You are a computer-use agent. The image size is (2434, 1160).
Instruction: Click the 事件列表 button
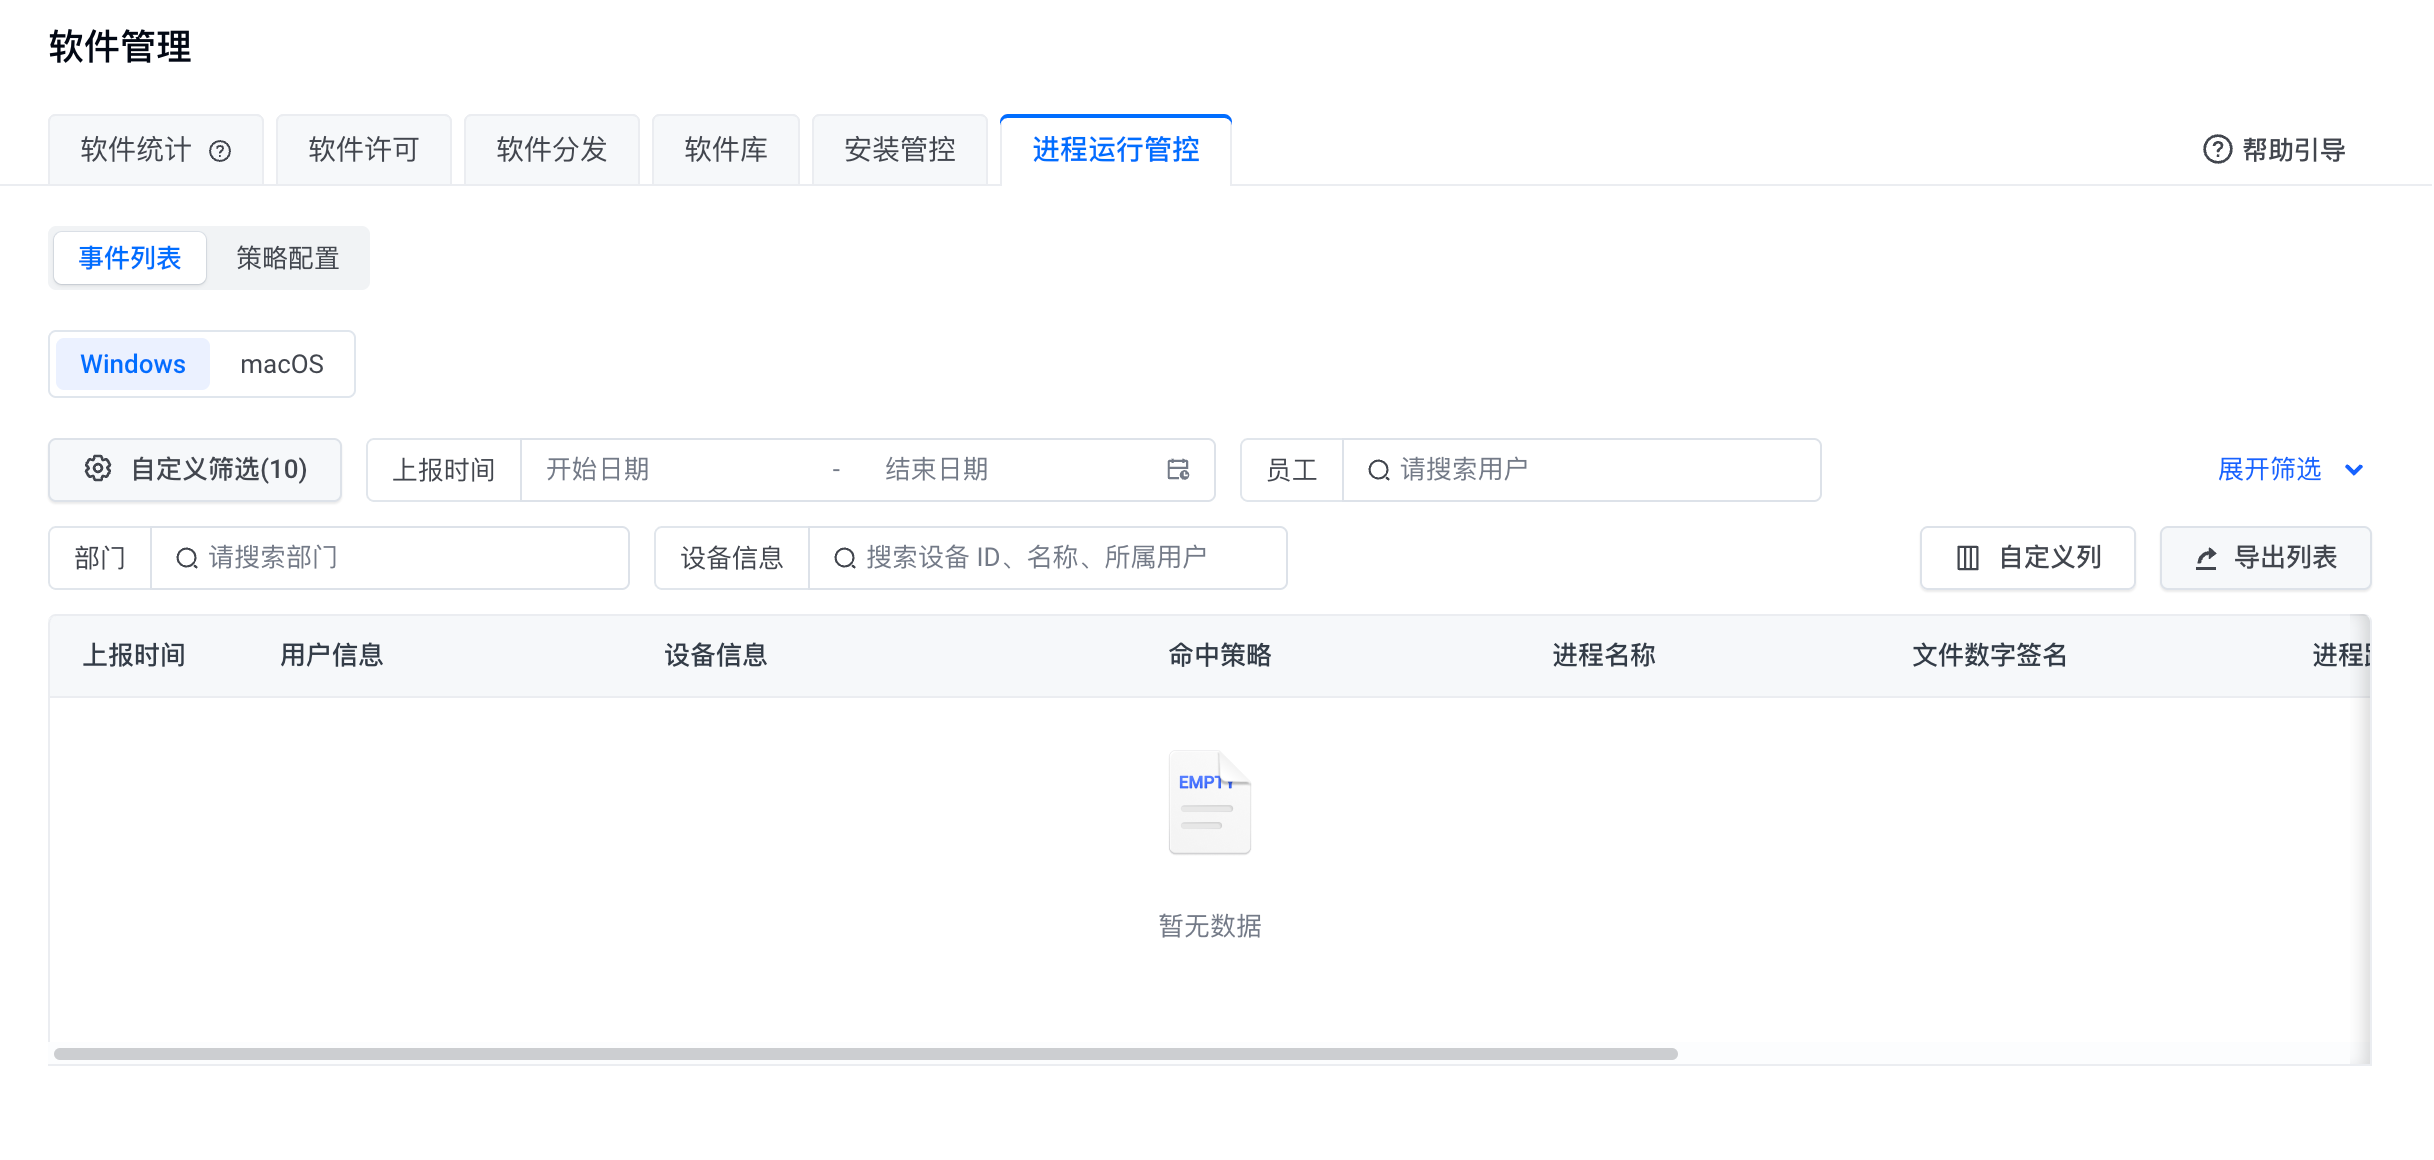pos(130,258)
